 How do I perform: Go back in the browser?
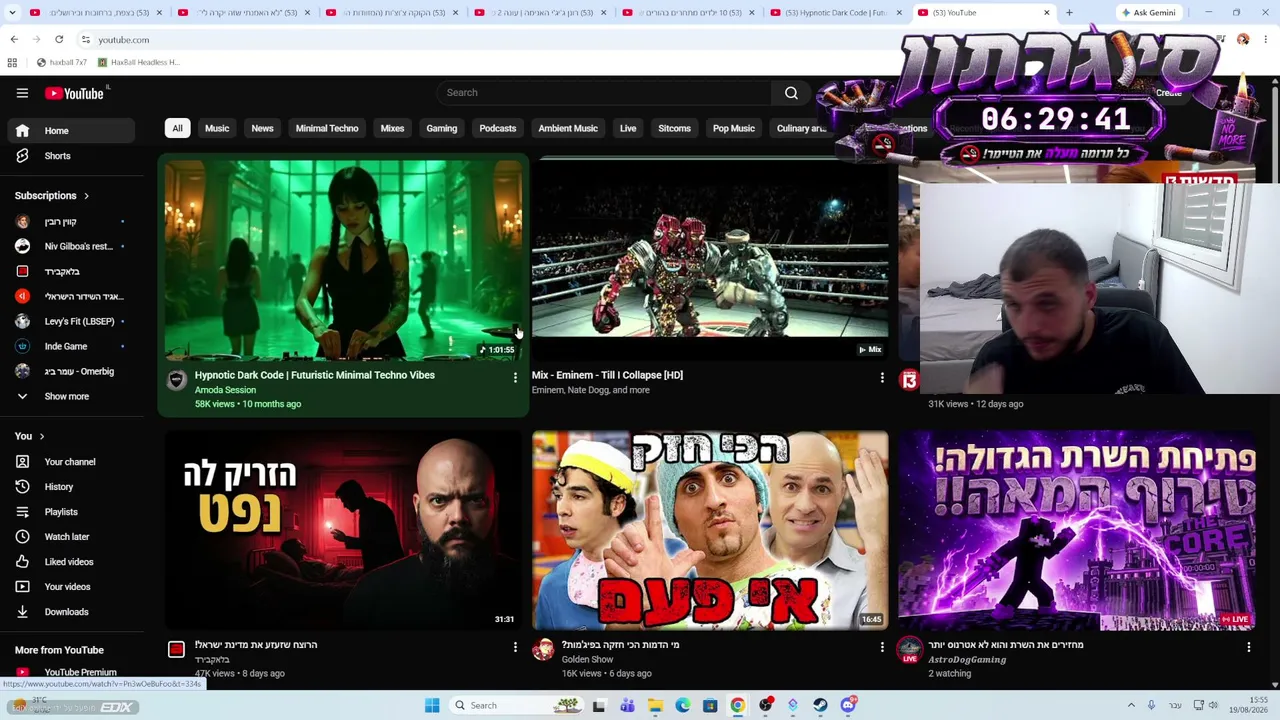(14, 40)
